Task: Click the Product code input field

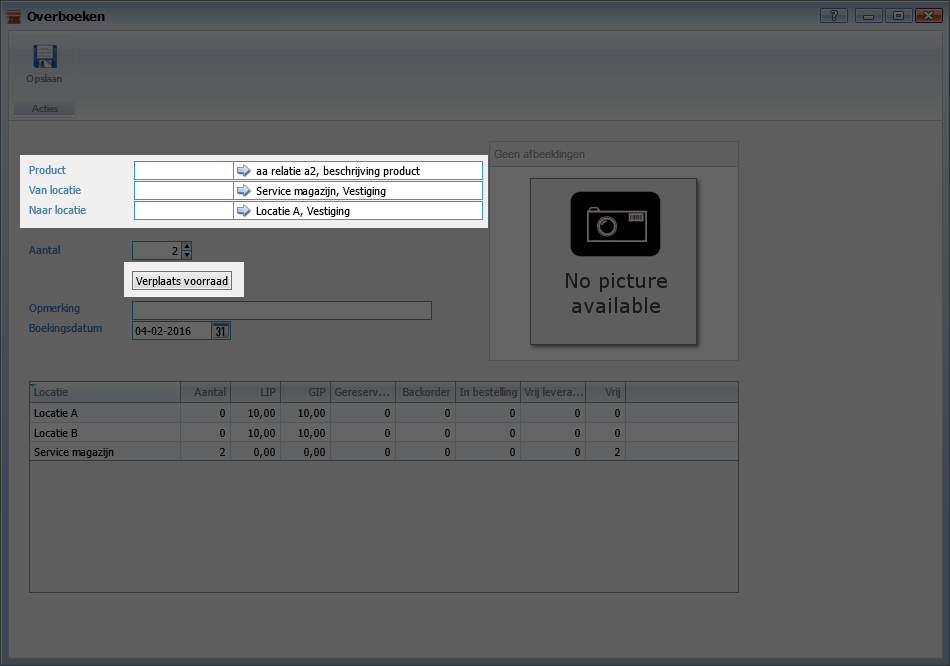Action: [x=183, y=171]
